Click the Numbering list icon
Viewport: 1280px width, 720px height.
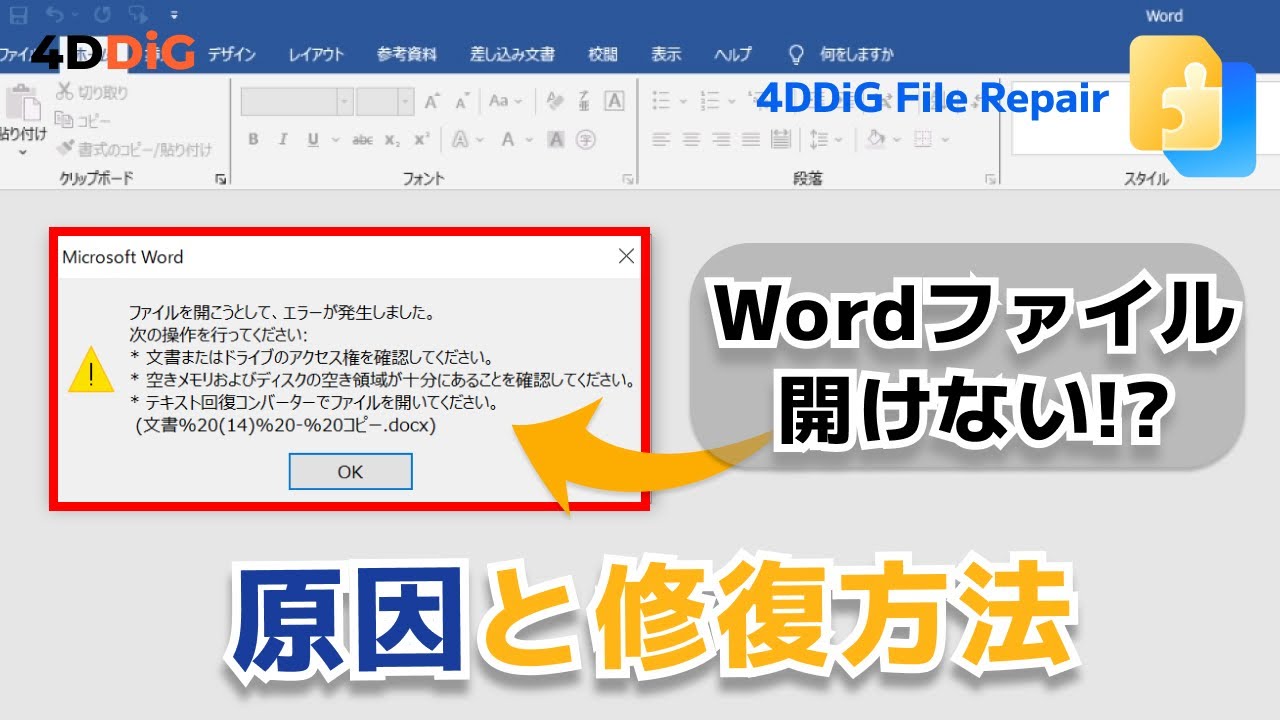click(709, 101)
